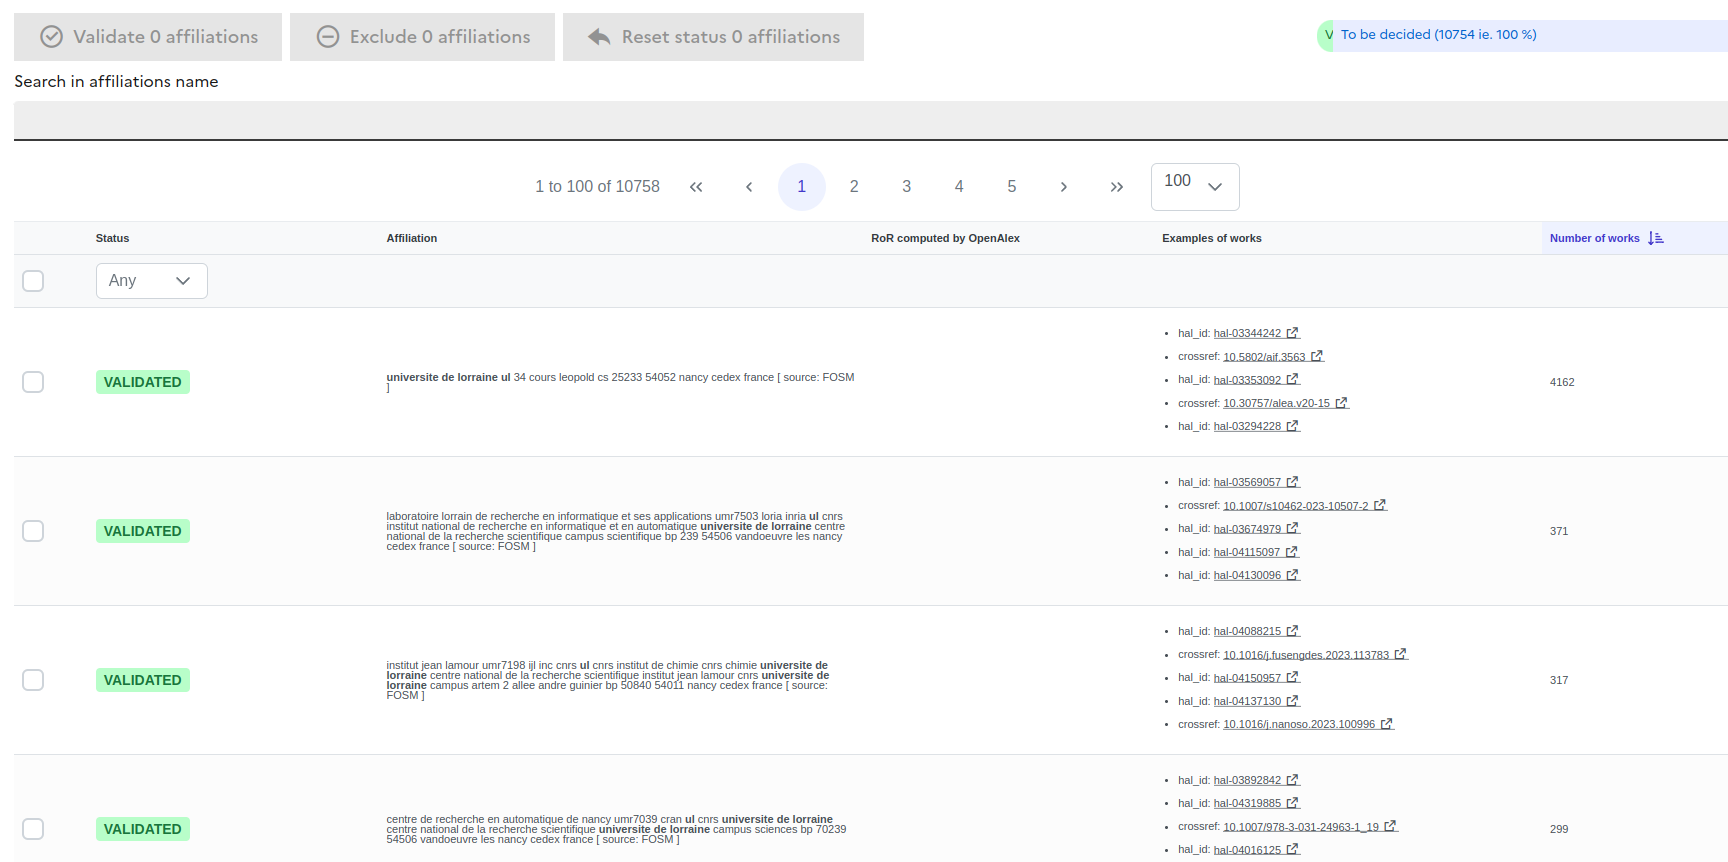Go to page 3 of results

[906, 187]
